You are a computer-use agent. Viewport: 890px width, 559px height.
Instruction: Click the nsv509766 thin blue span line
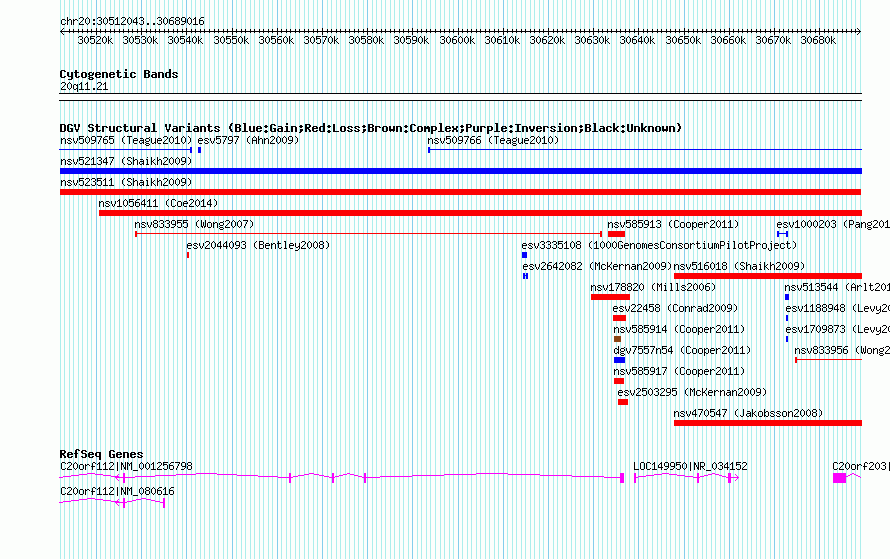pyautogui.click(x=645, y=150)
